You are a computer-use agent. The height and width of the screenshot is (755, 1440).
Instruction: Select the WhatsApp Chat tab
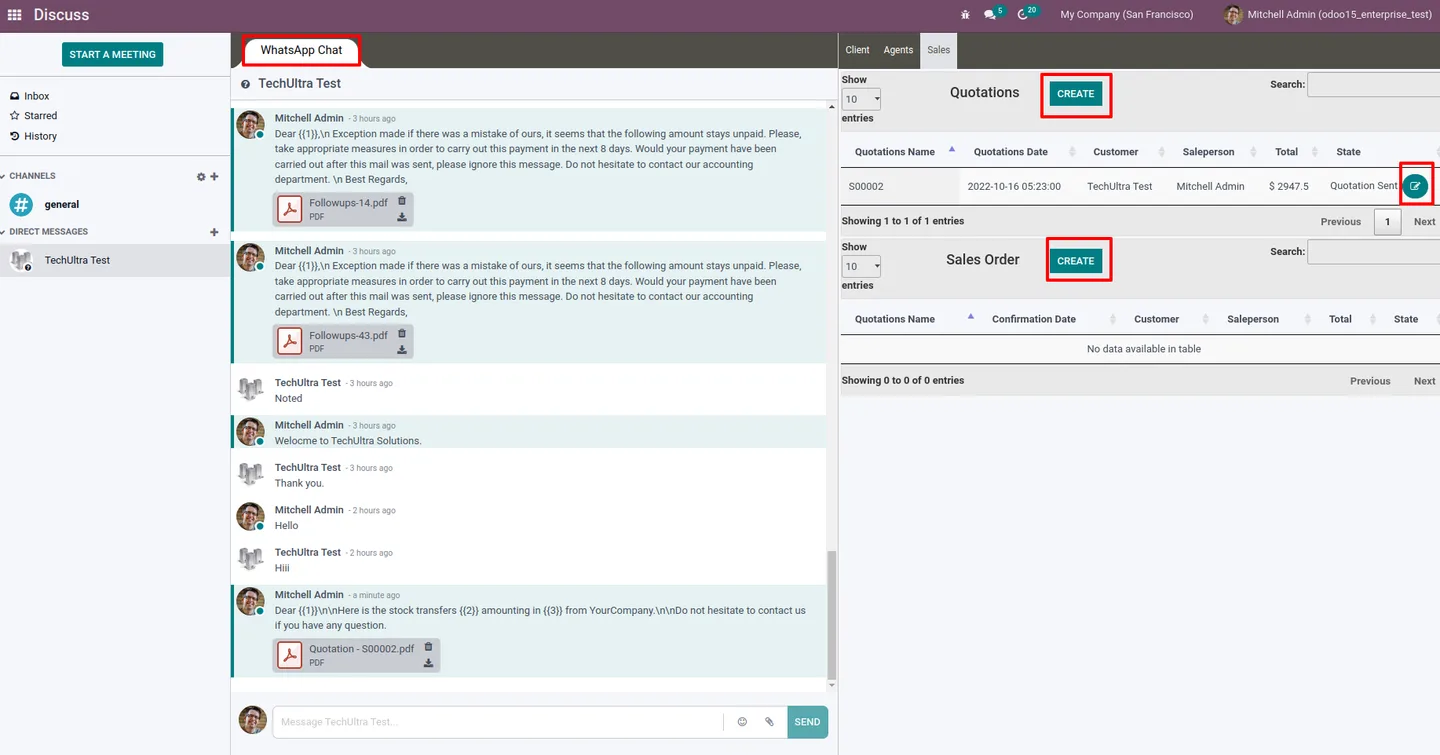pyautogui.click(x=301, y=50)
